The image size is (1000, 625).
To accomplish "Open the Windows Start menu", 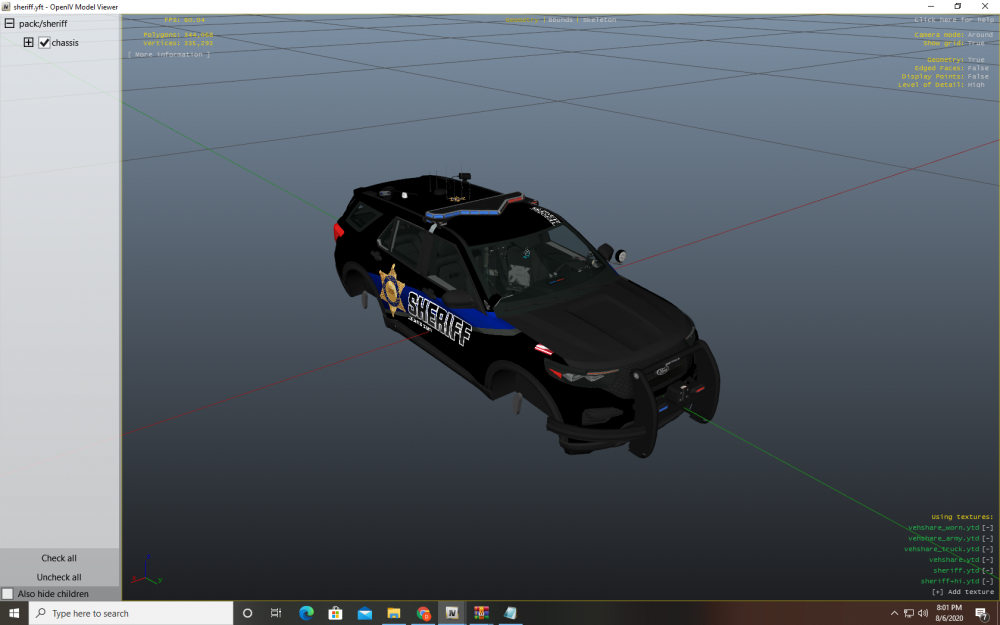I will (x=14, y=614).
